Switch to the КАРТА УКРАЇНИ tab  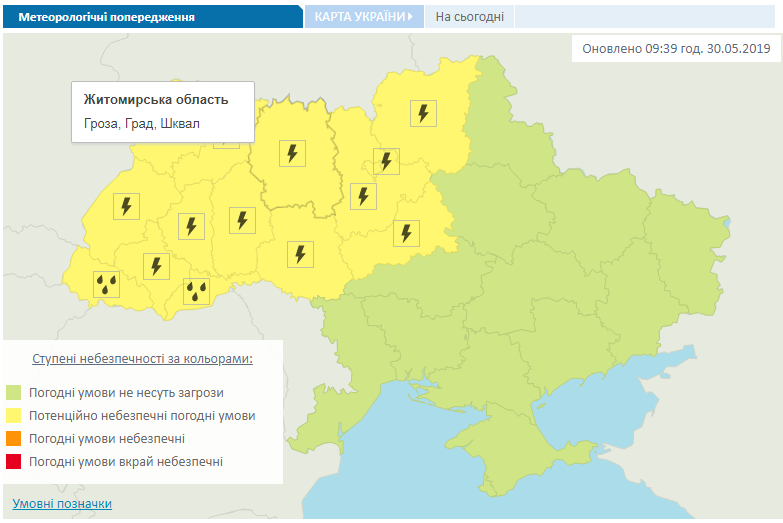(x=364, y=17)
